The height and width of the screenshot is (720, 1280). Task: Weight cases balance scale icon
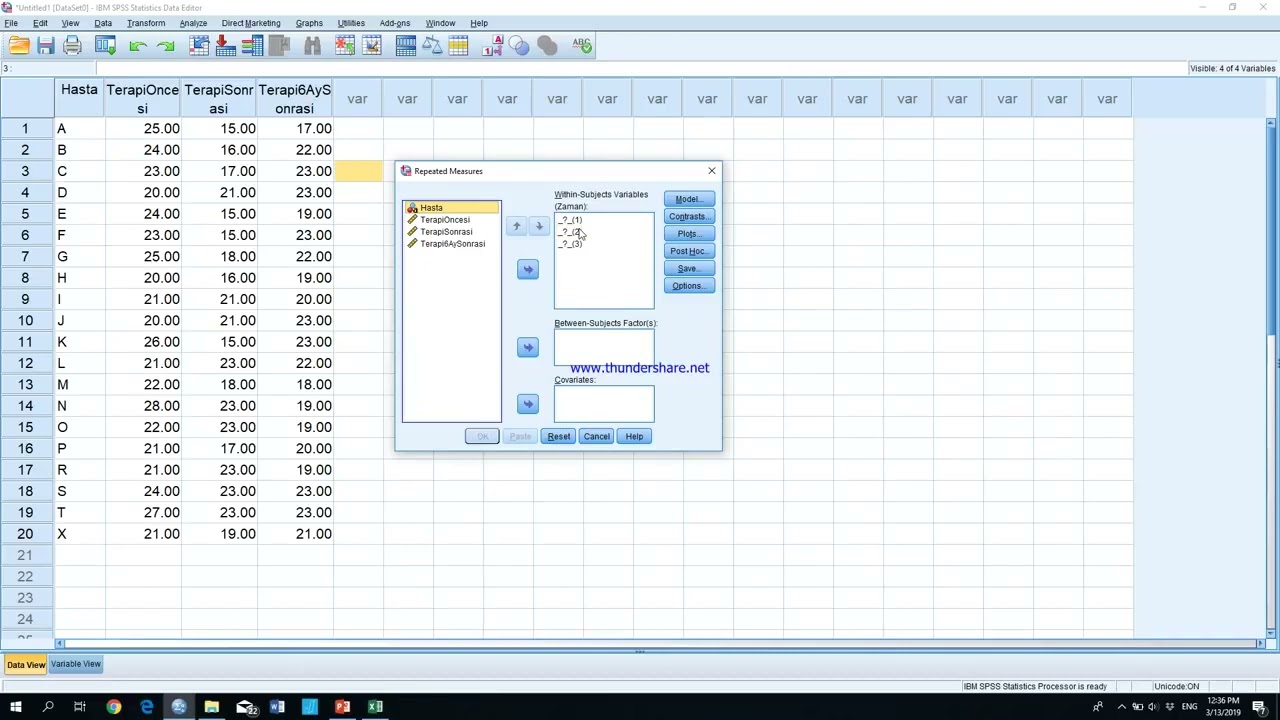point(432,45)
